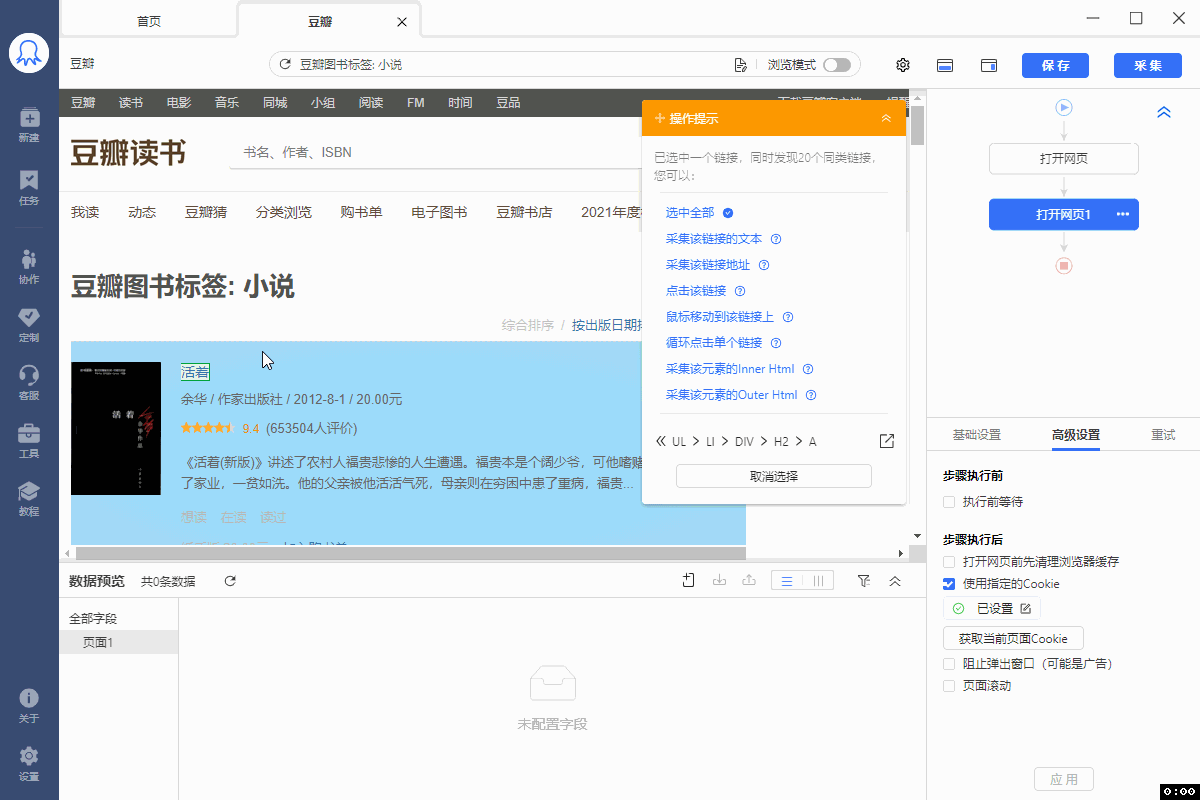Enable the 执行前等待 checkbox
This screenshot has width=1200, height=800.
pyautogui.click(x=949, y=502)
